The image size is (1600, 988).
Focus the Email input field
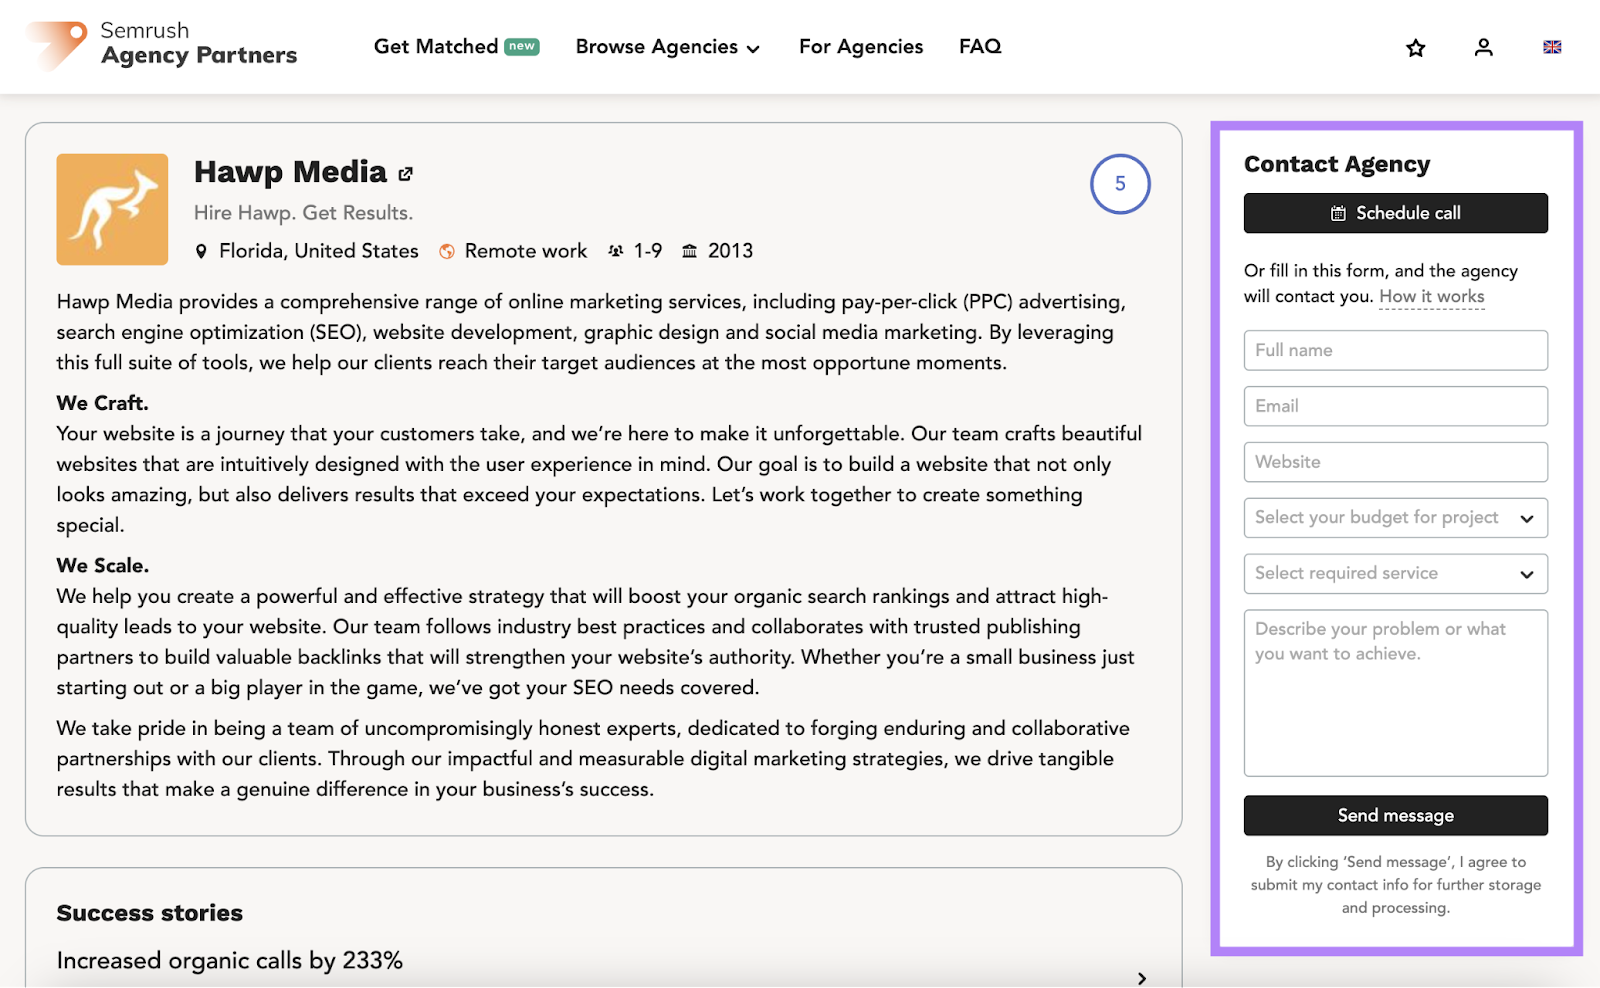point(1396,406)
